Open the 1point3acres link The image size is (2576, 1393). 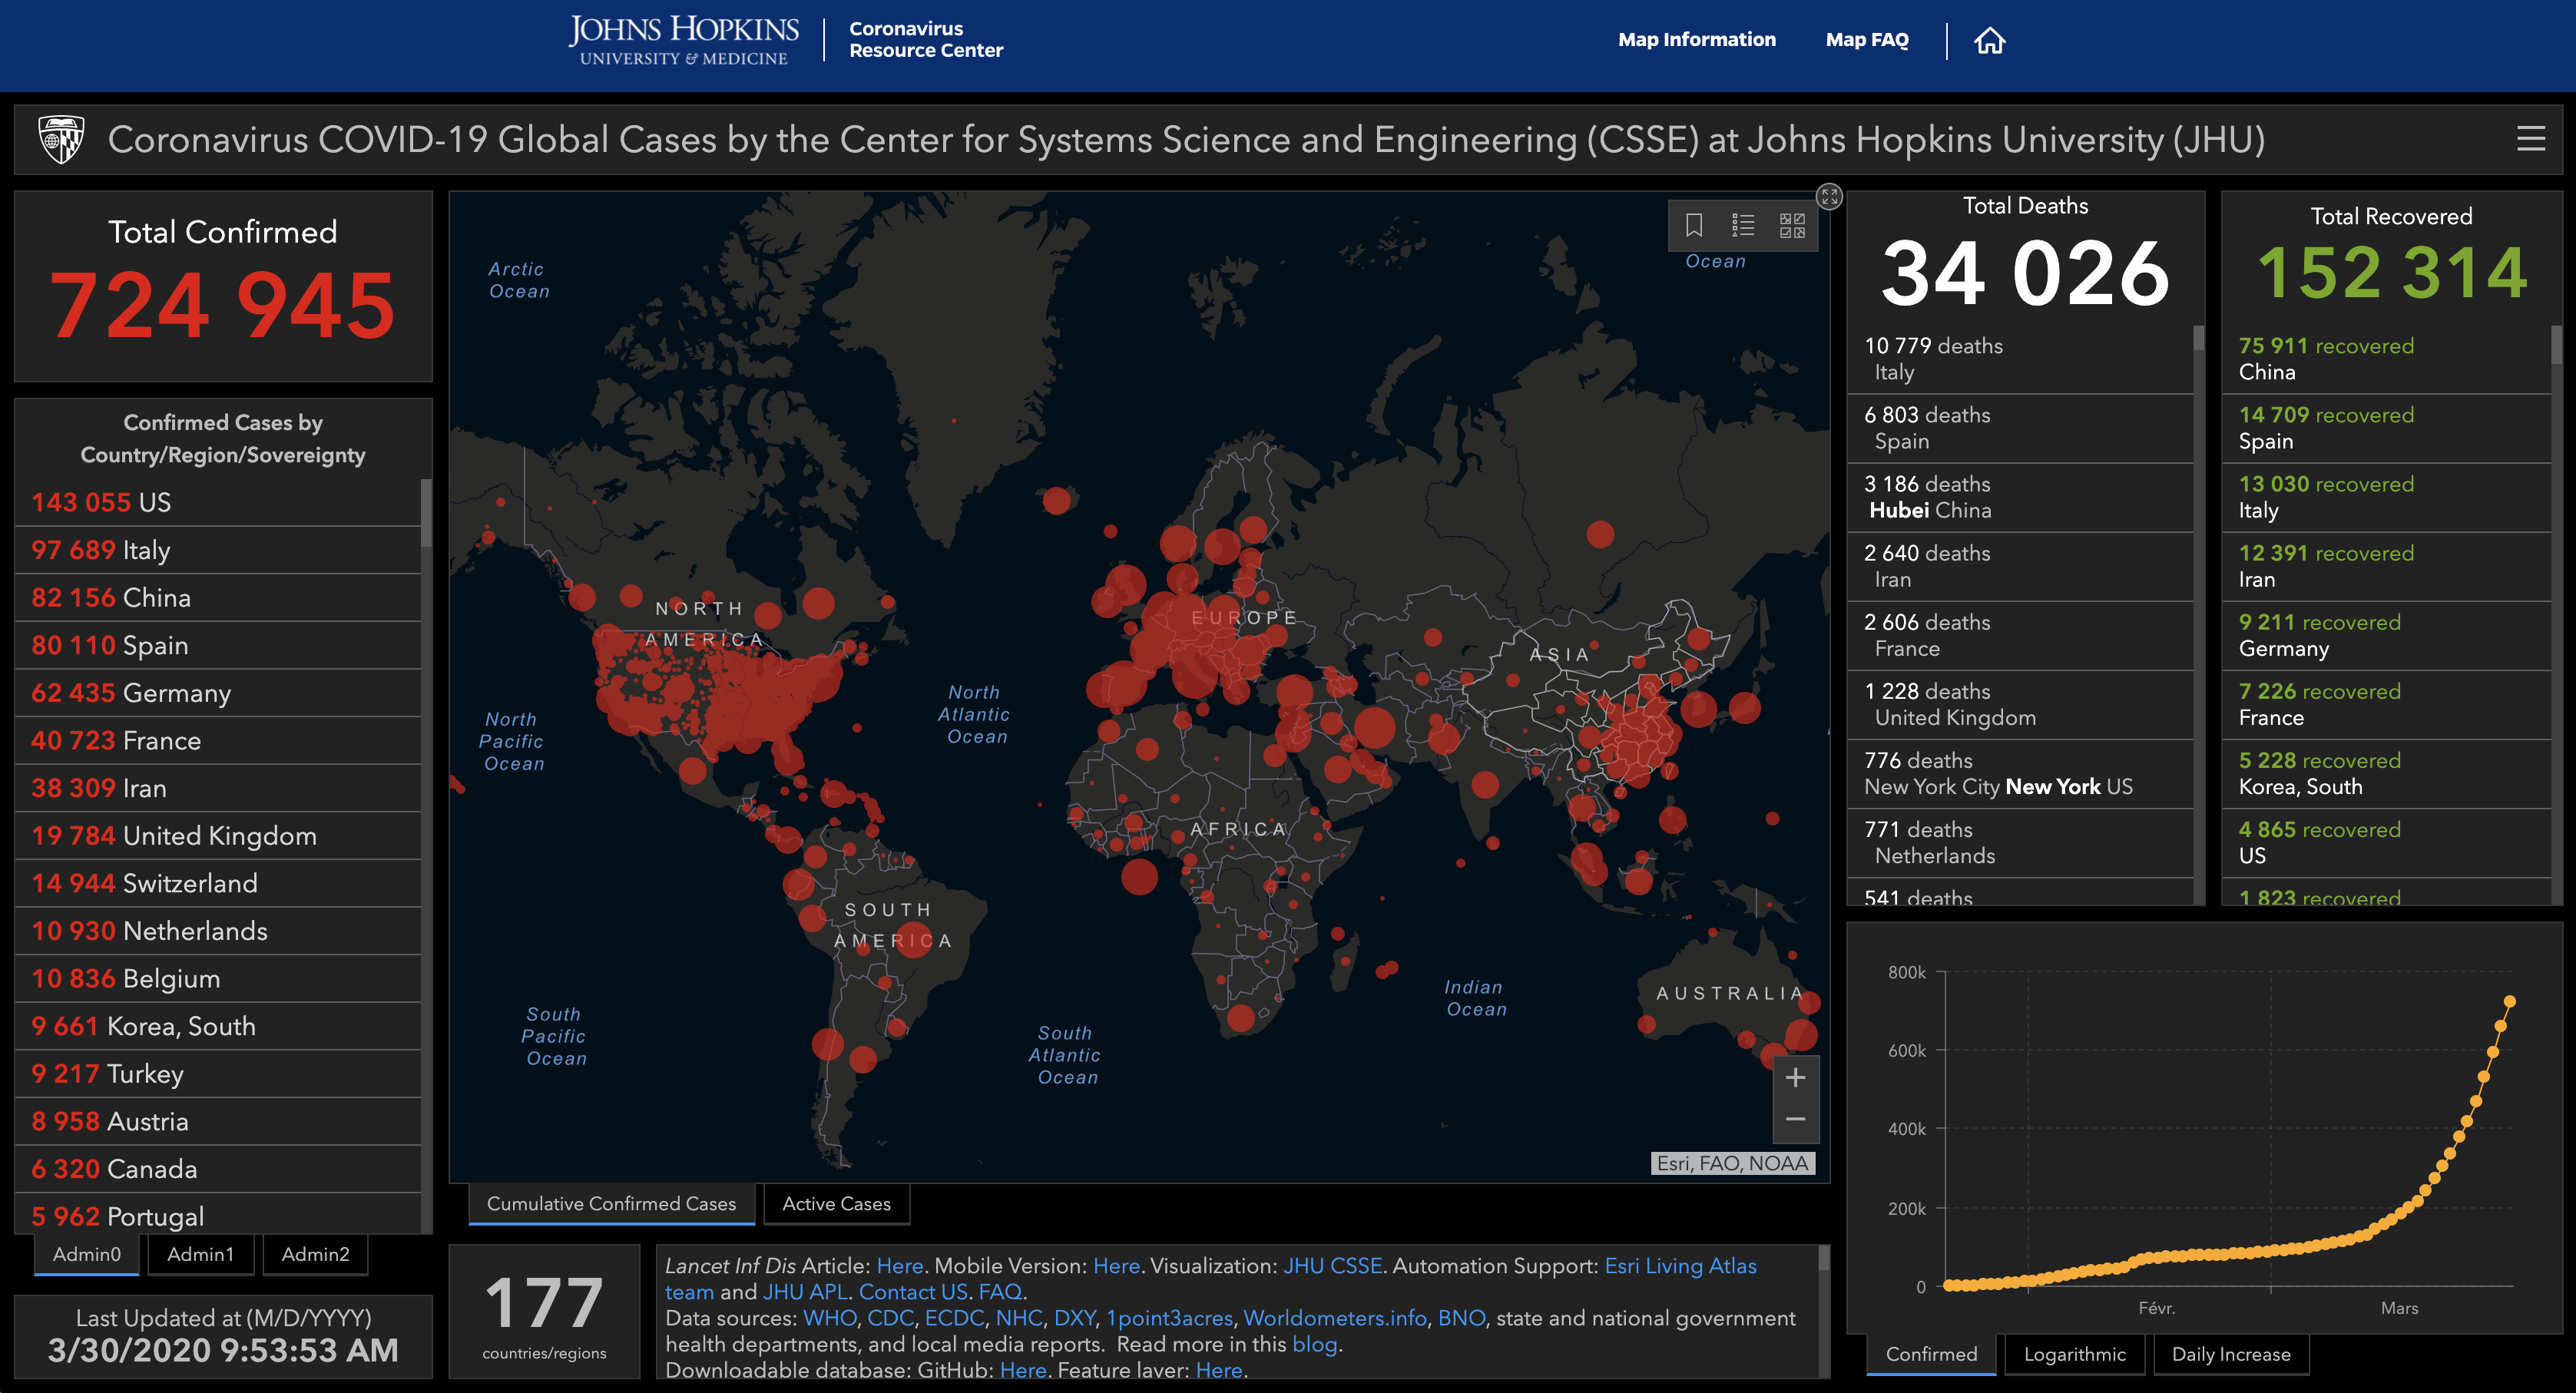[x=1168, y=1318]
